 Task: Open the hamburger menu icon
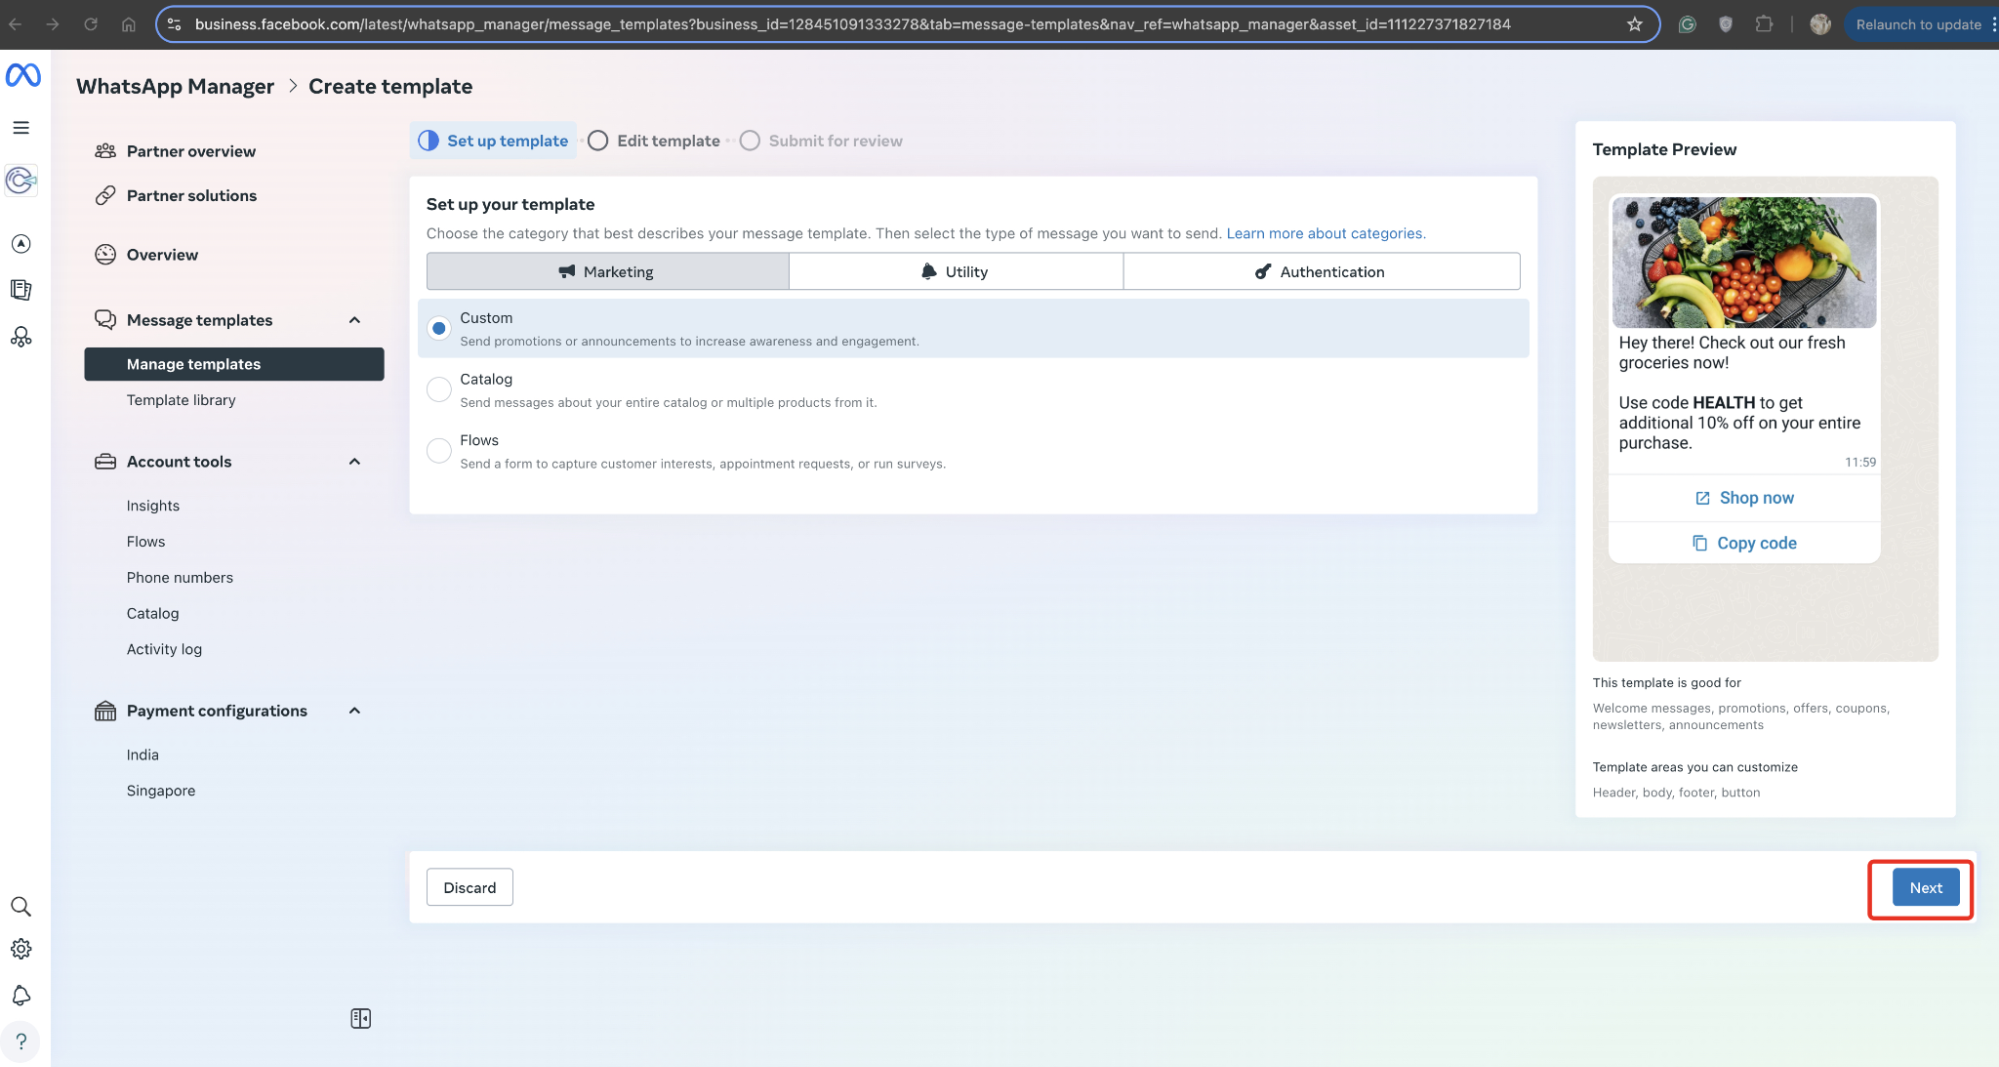coord(21,128)
